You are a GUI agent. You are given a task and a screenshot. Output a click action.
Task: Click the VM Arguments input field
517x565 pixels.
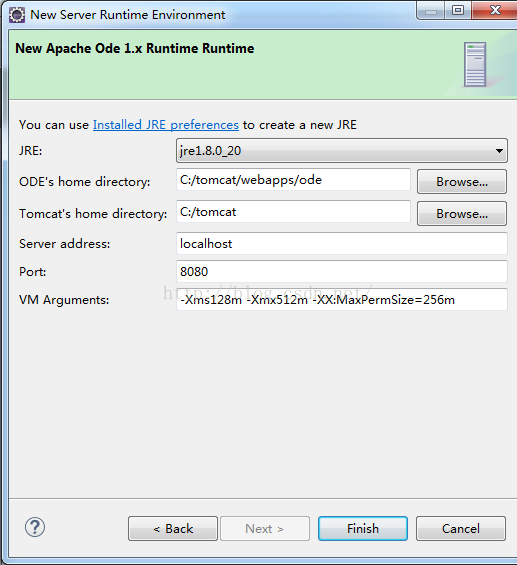342,299
